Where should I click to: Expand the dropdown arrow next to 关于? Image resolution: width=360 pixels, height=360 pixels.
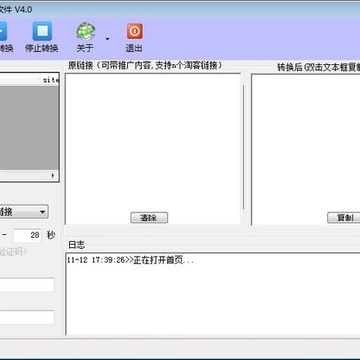point(107,39)
